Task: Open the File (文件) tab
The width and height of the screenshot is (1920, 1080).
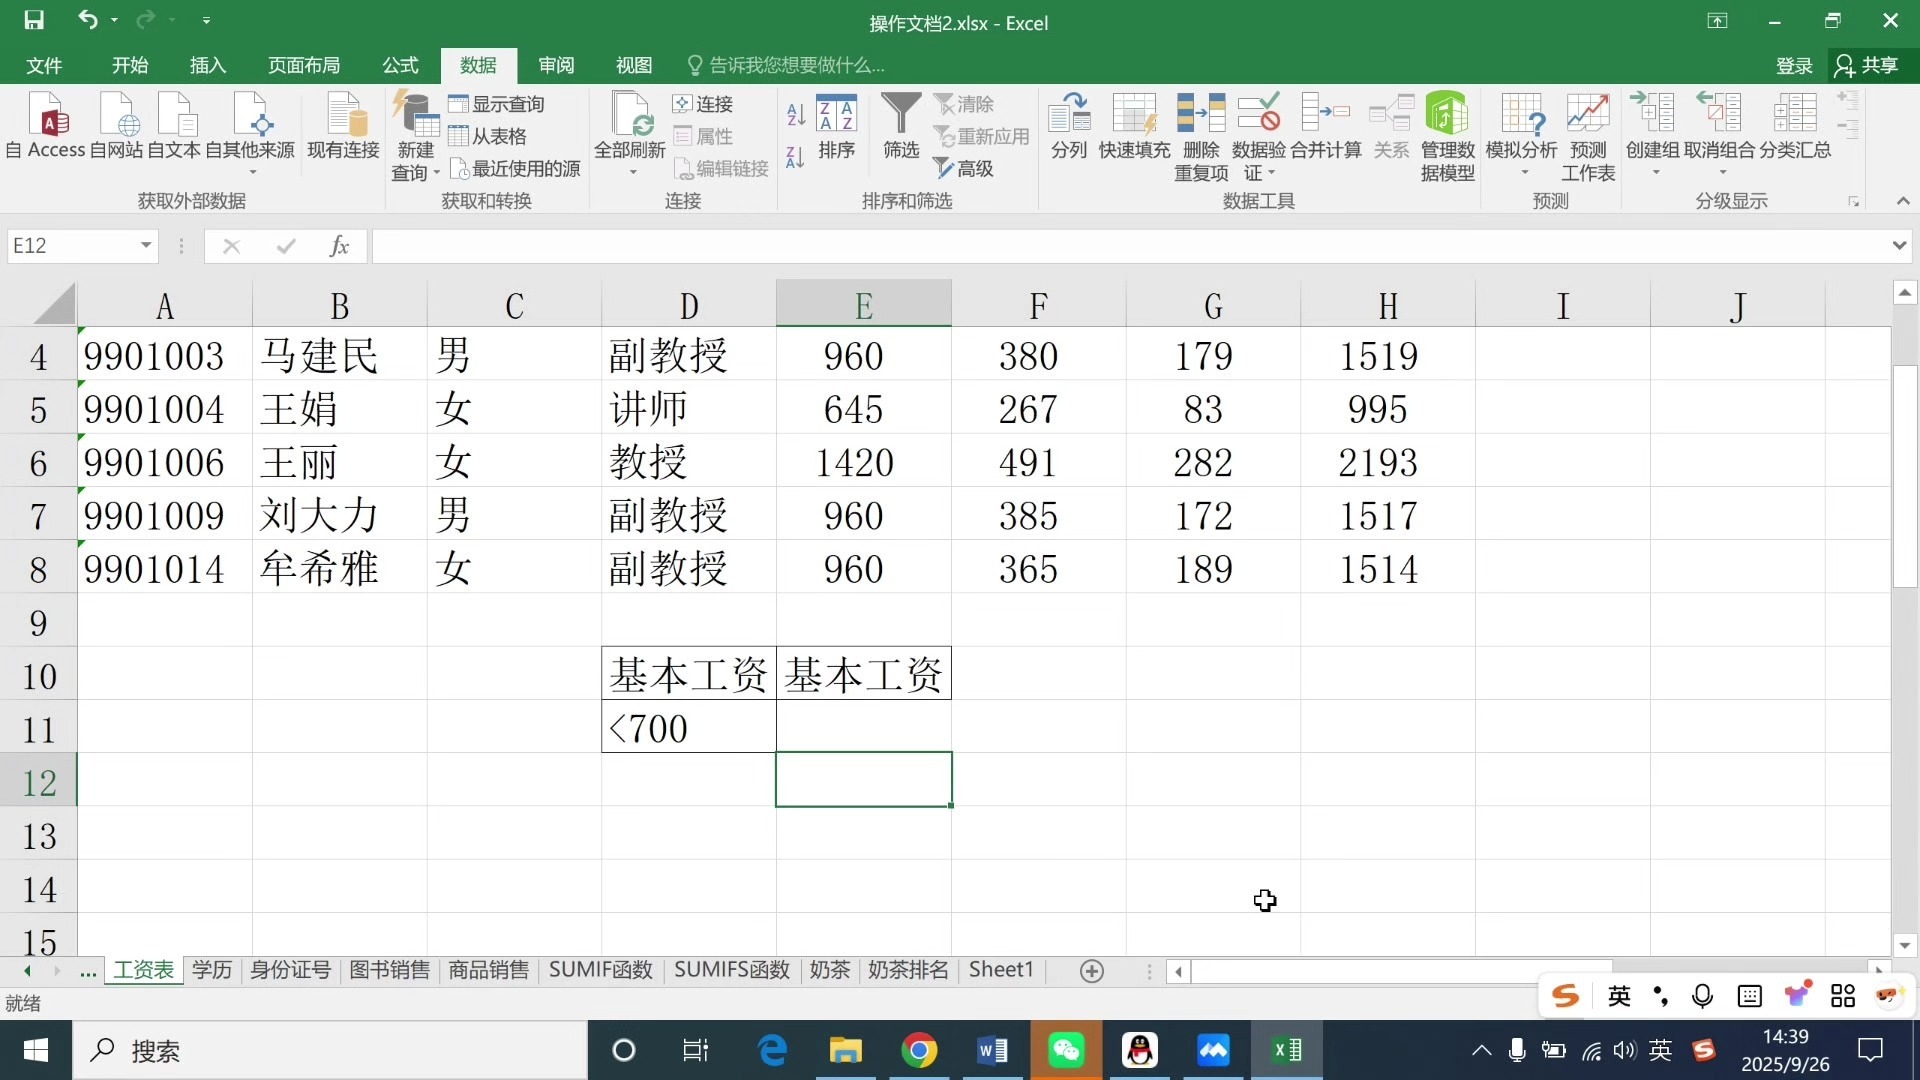Action: 44,65
